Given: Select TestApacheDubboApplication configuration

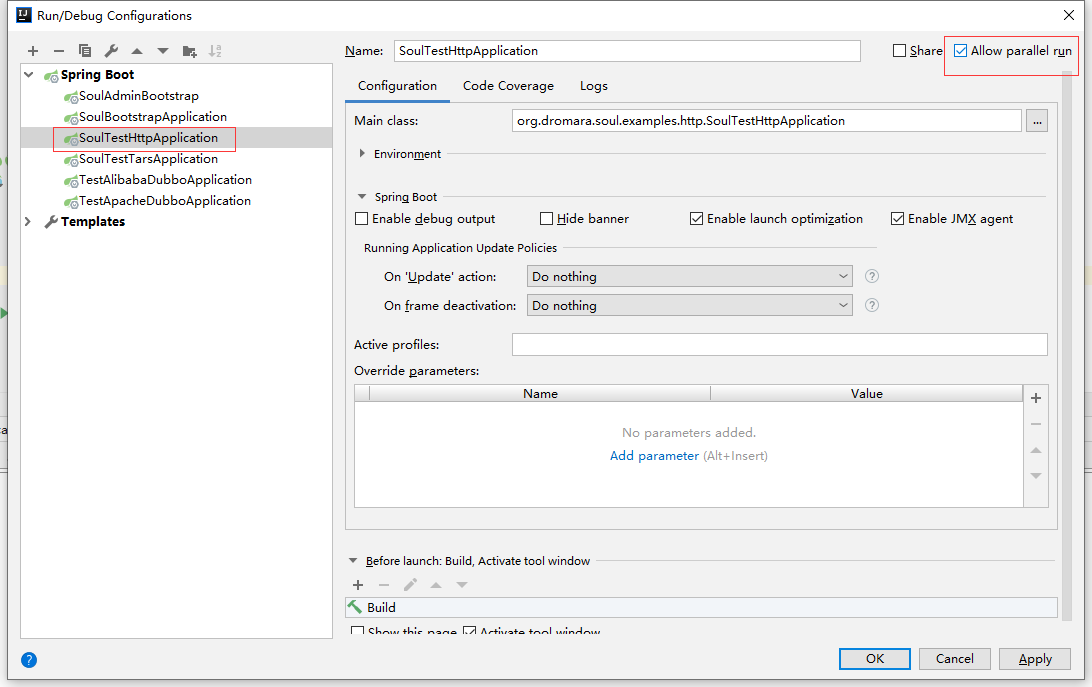Looking at the screenshot, I should point(164,201).
